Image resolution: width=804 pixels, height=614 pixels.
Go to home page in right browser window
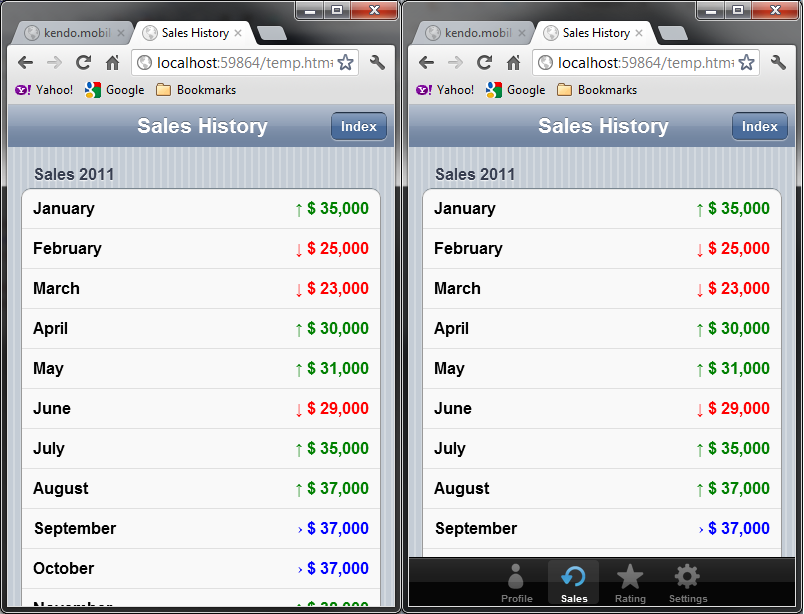pyautogui.click(x=513, y=63)
